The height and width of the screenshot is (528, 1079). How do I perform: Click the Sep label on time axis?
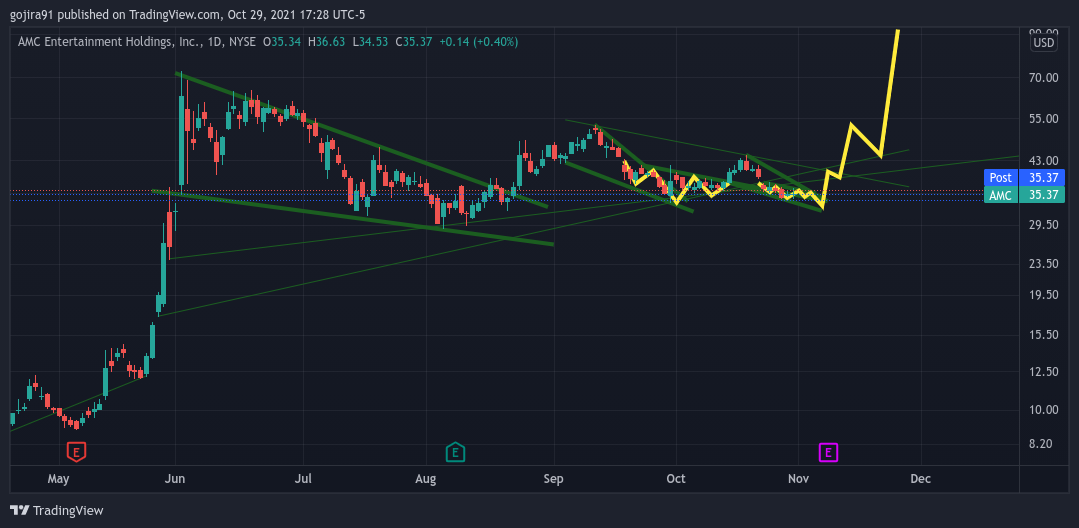click(x=554, y=478)
